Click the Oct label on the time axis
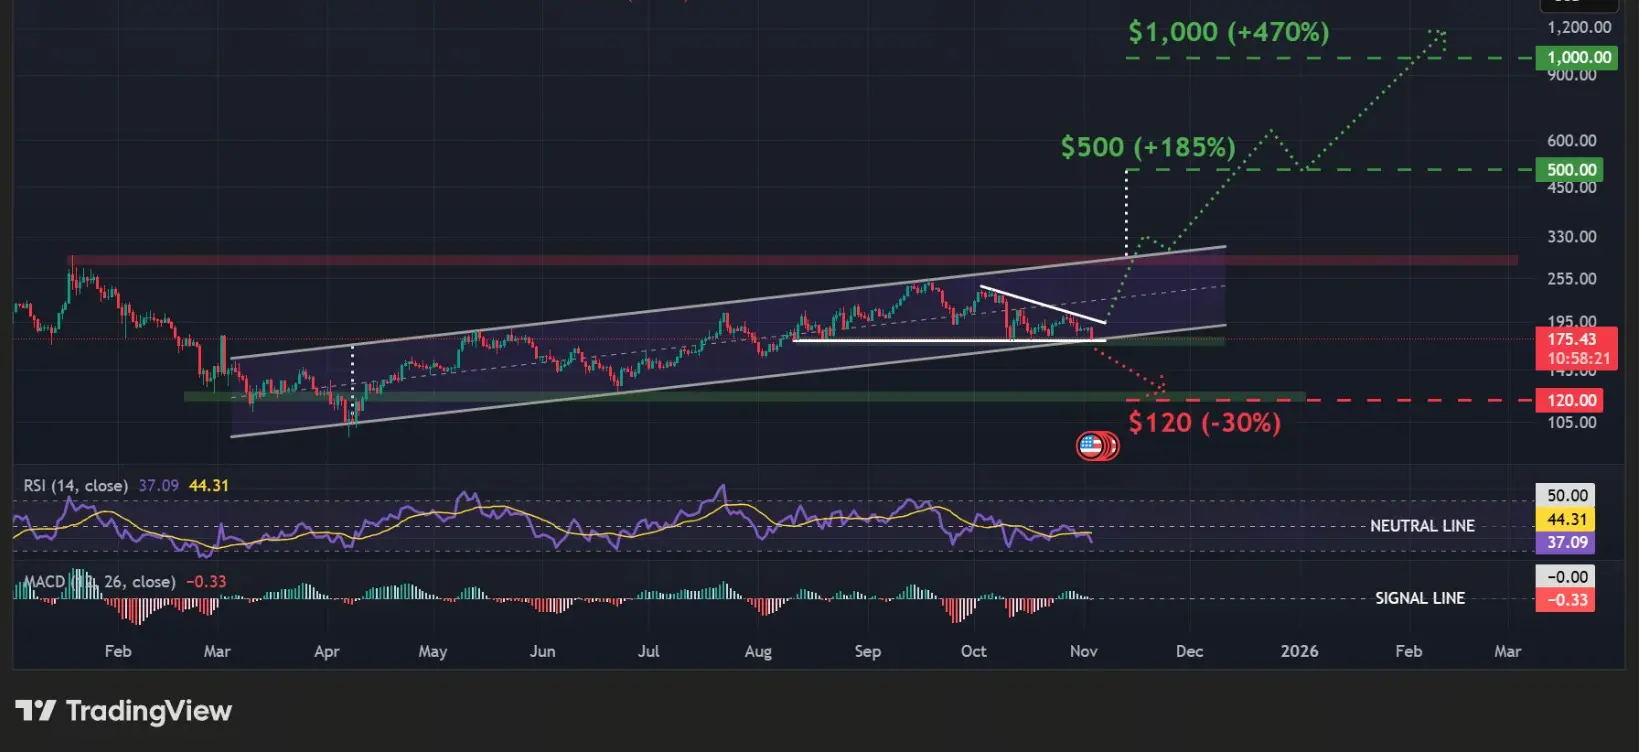The image size is (1642, 754). [x=974, y=652]
